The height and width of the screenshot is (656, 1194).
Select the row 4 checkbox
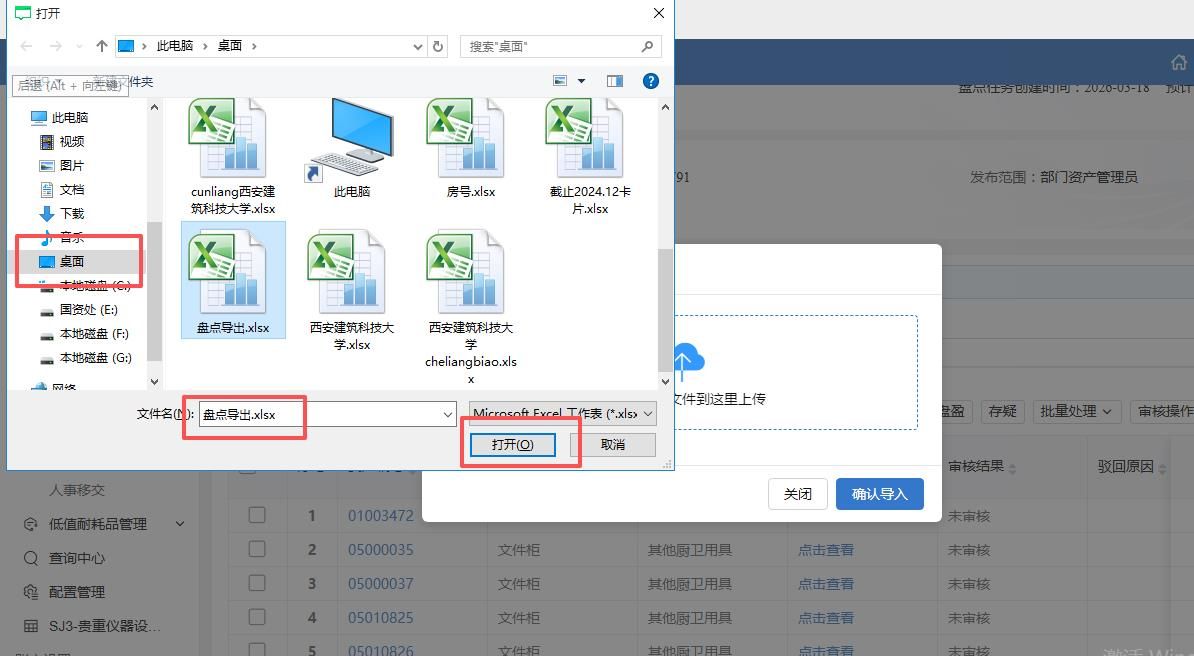tap(257, 617)
